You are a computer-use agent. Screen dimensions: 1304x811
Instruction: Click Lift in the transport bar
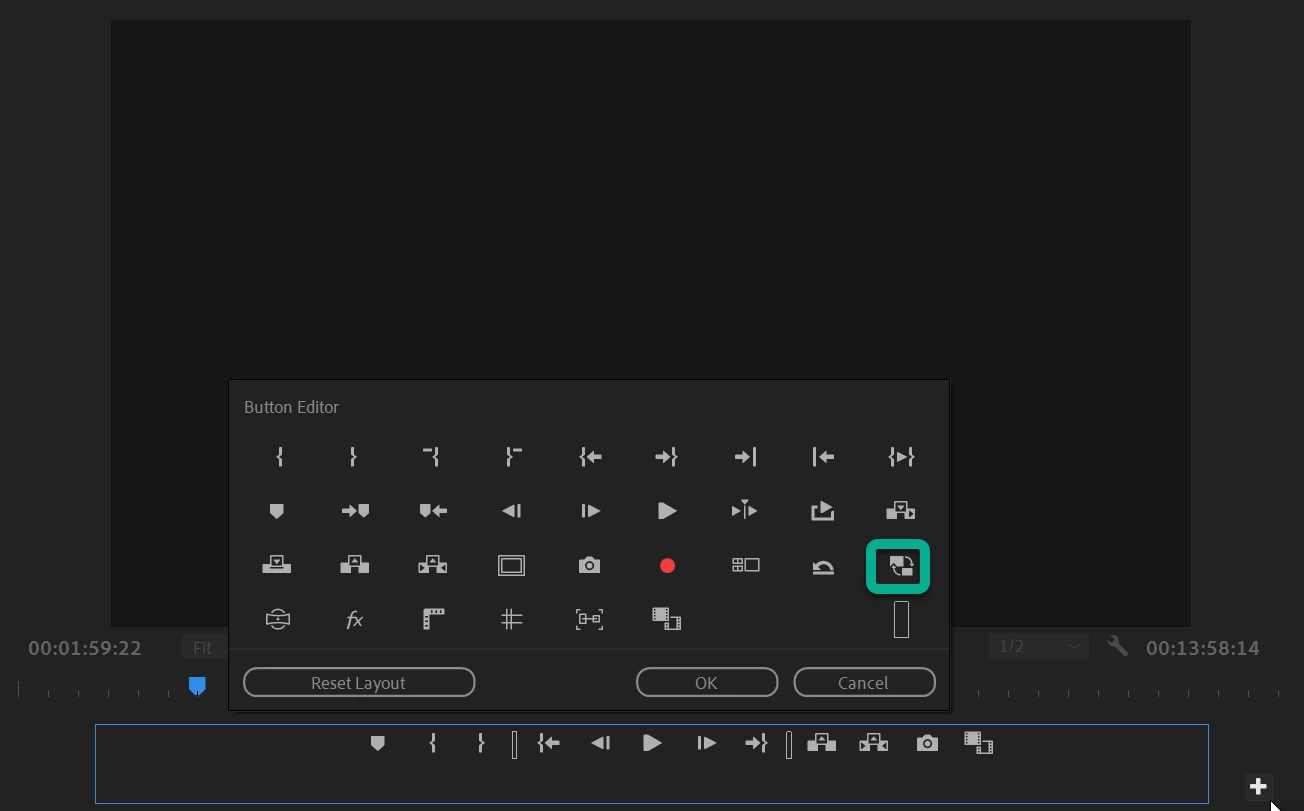pos(822,742)
